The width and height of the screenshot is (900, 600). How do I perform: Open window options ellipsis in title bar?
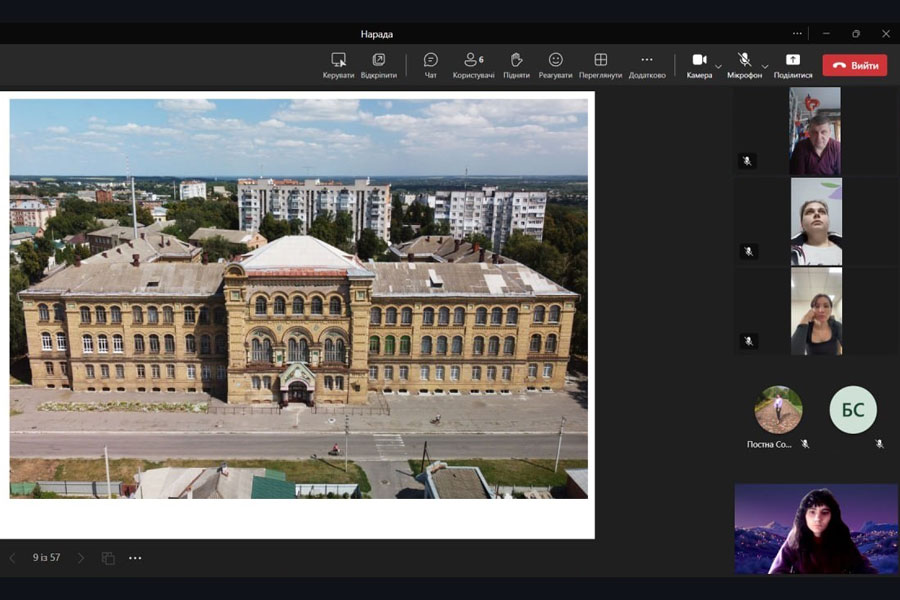797,33
